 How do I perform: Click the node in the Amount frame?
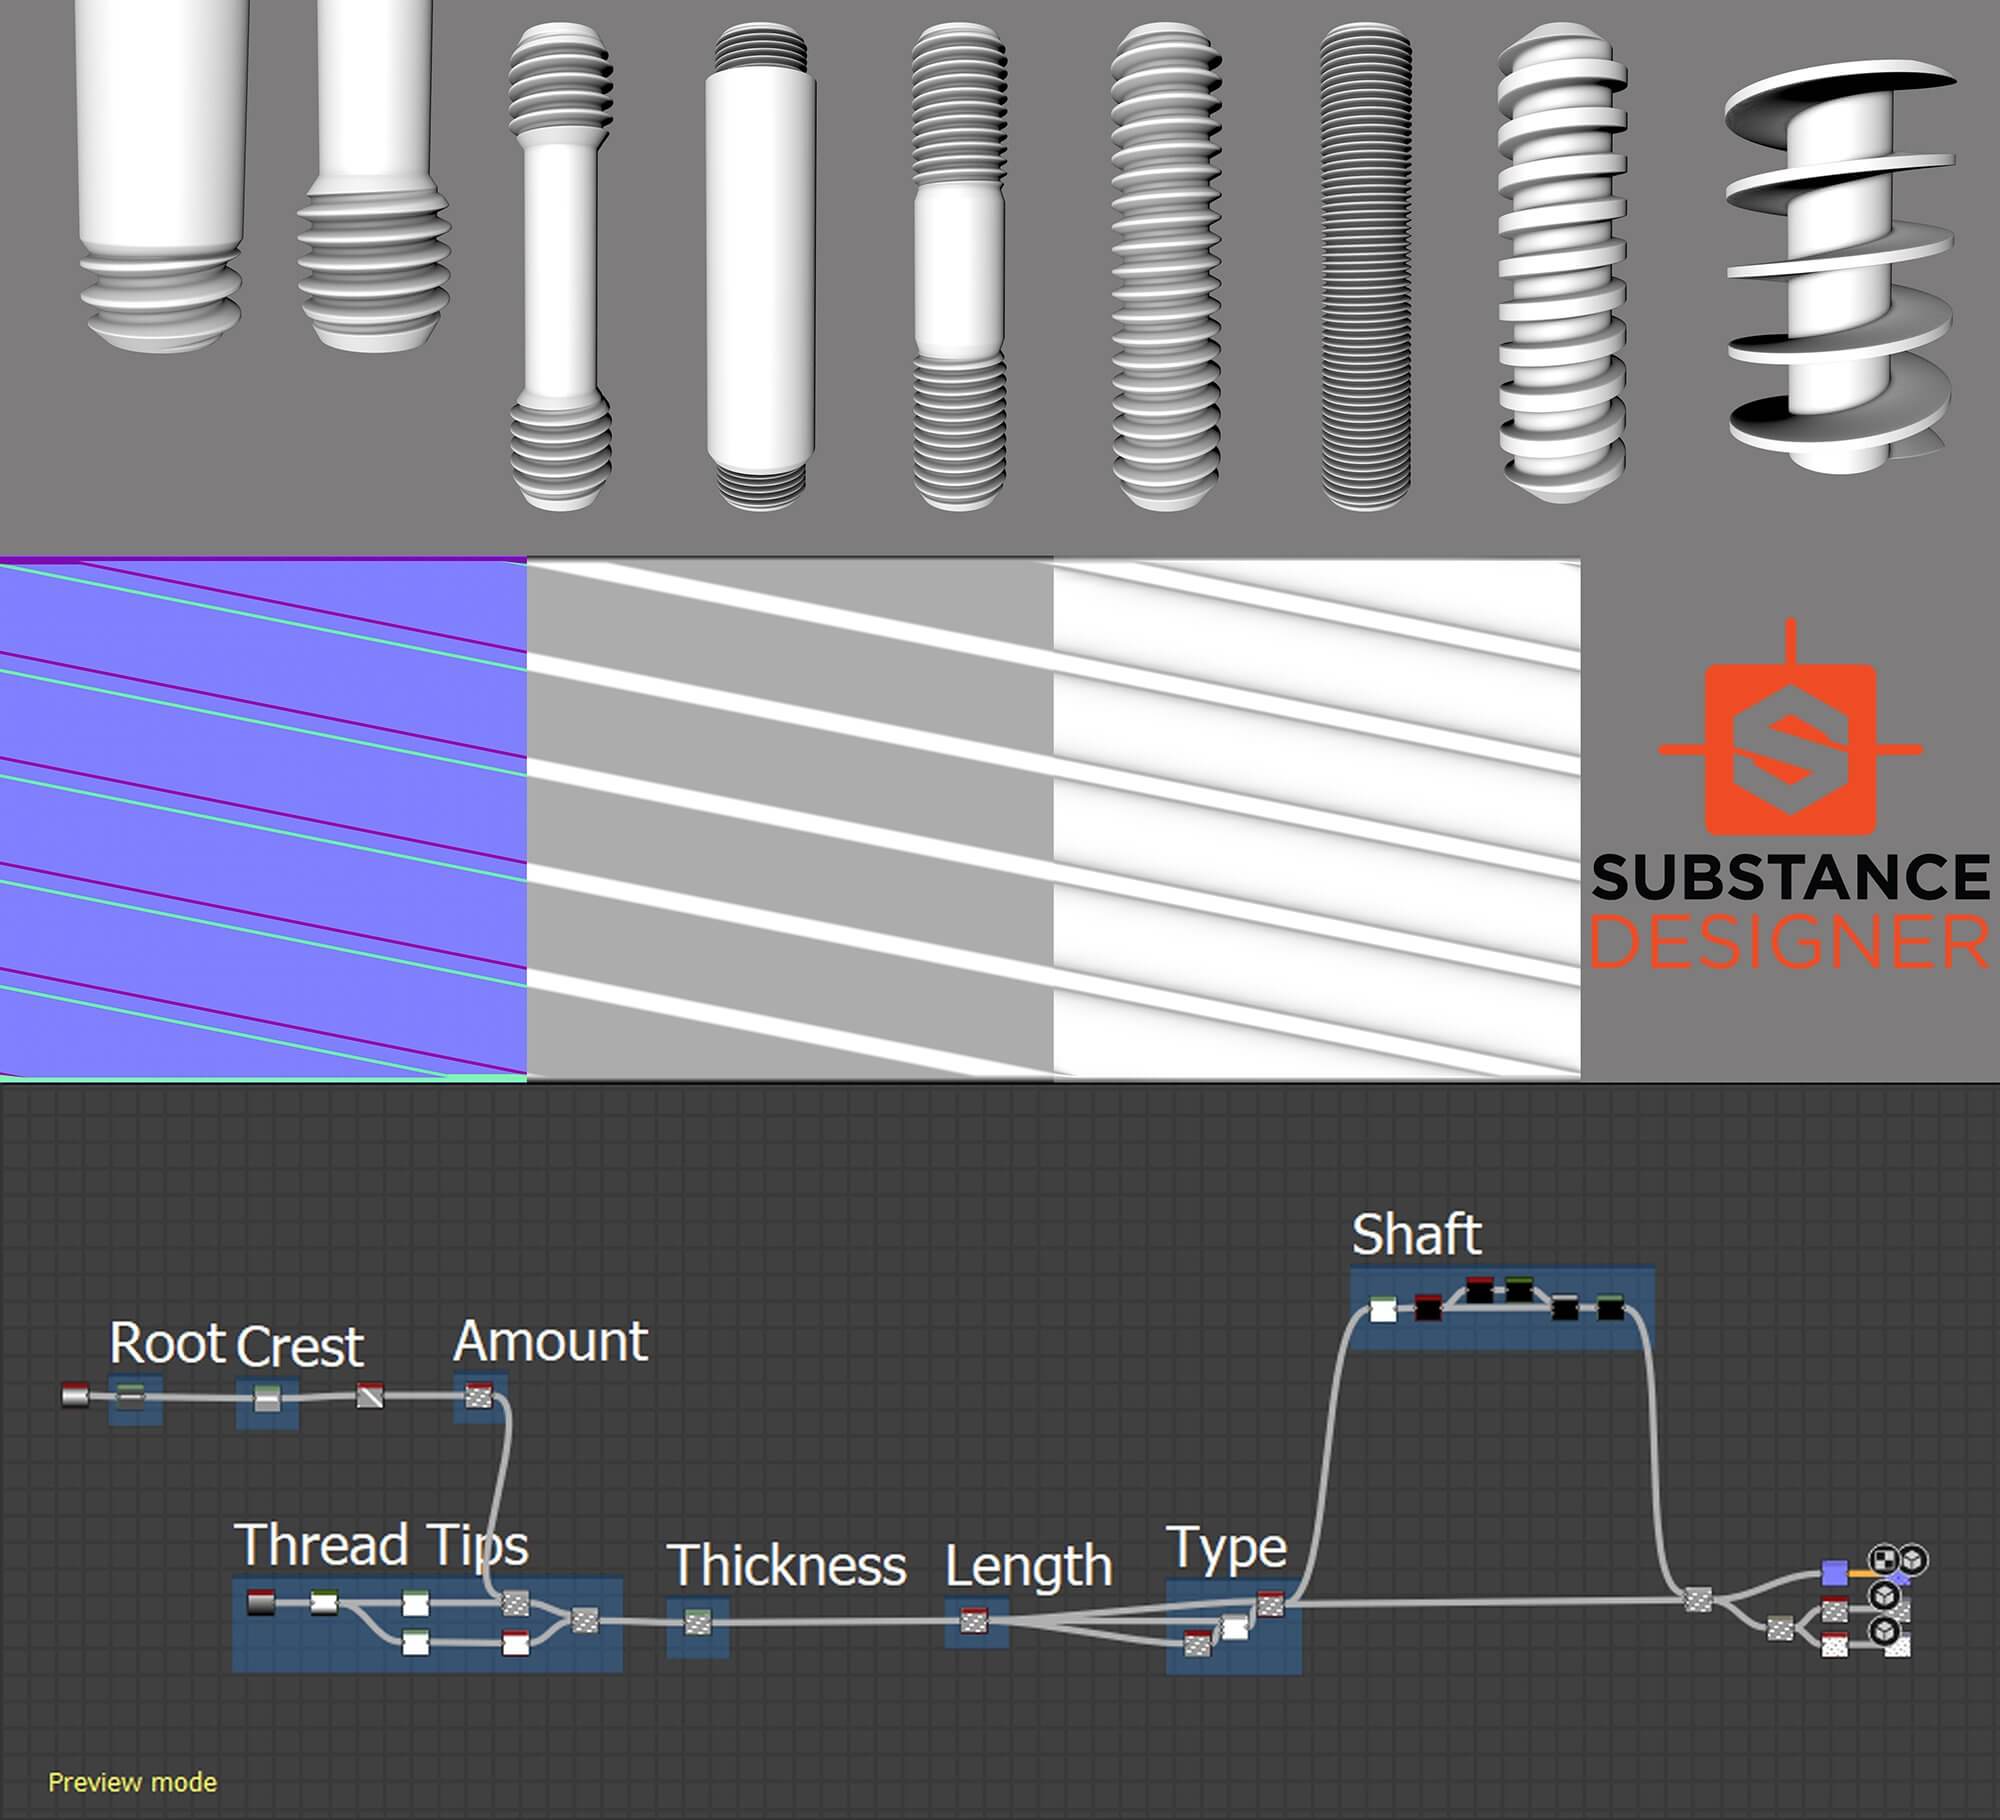click(x=480, y=1396)
